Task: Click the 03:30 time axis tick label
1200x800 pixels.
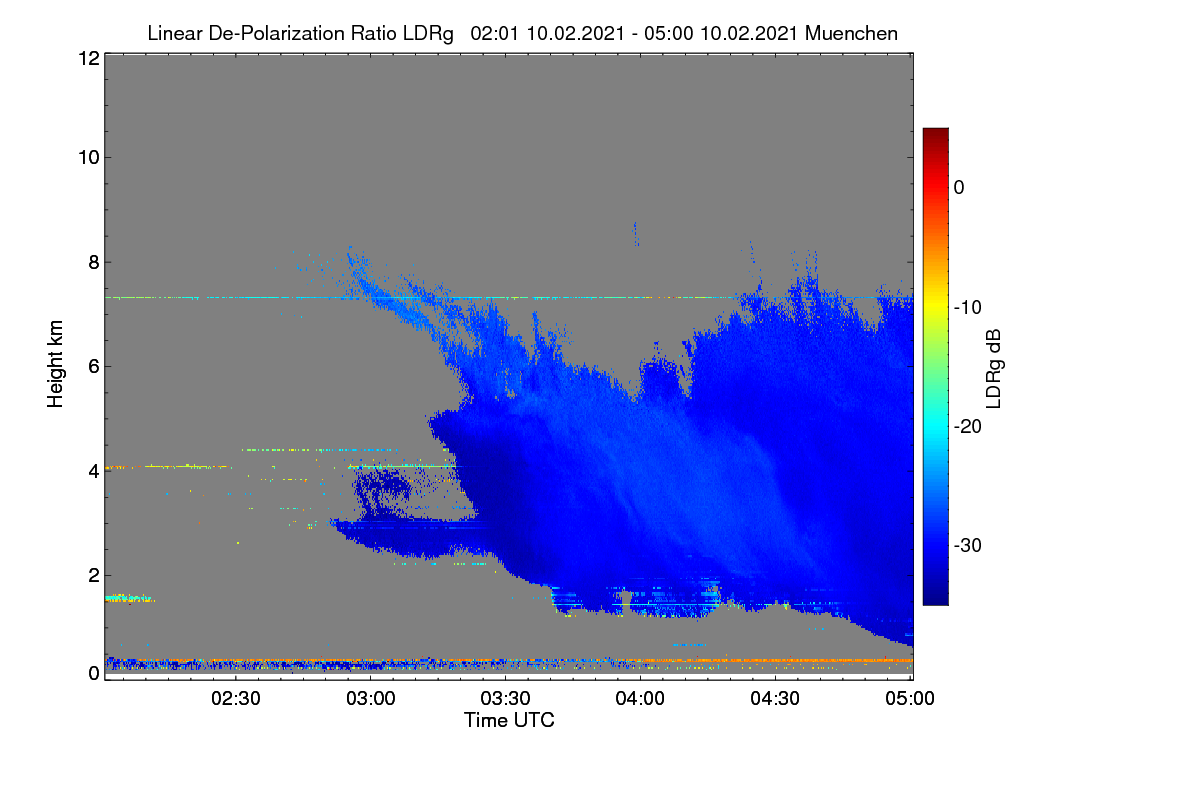Action: (x=506, y=699)
